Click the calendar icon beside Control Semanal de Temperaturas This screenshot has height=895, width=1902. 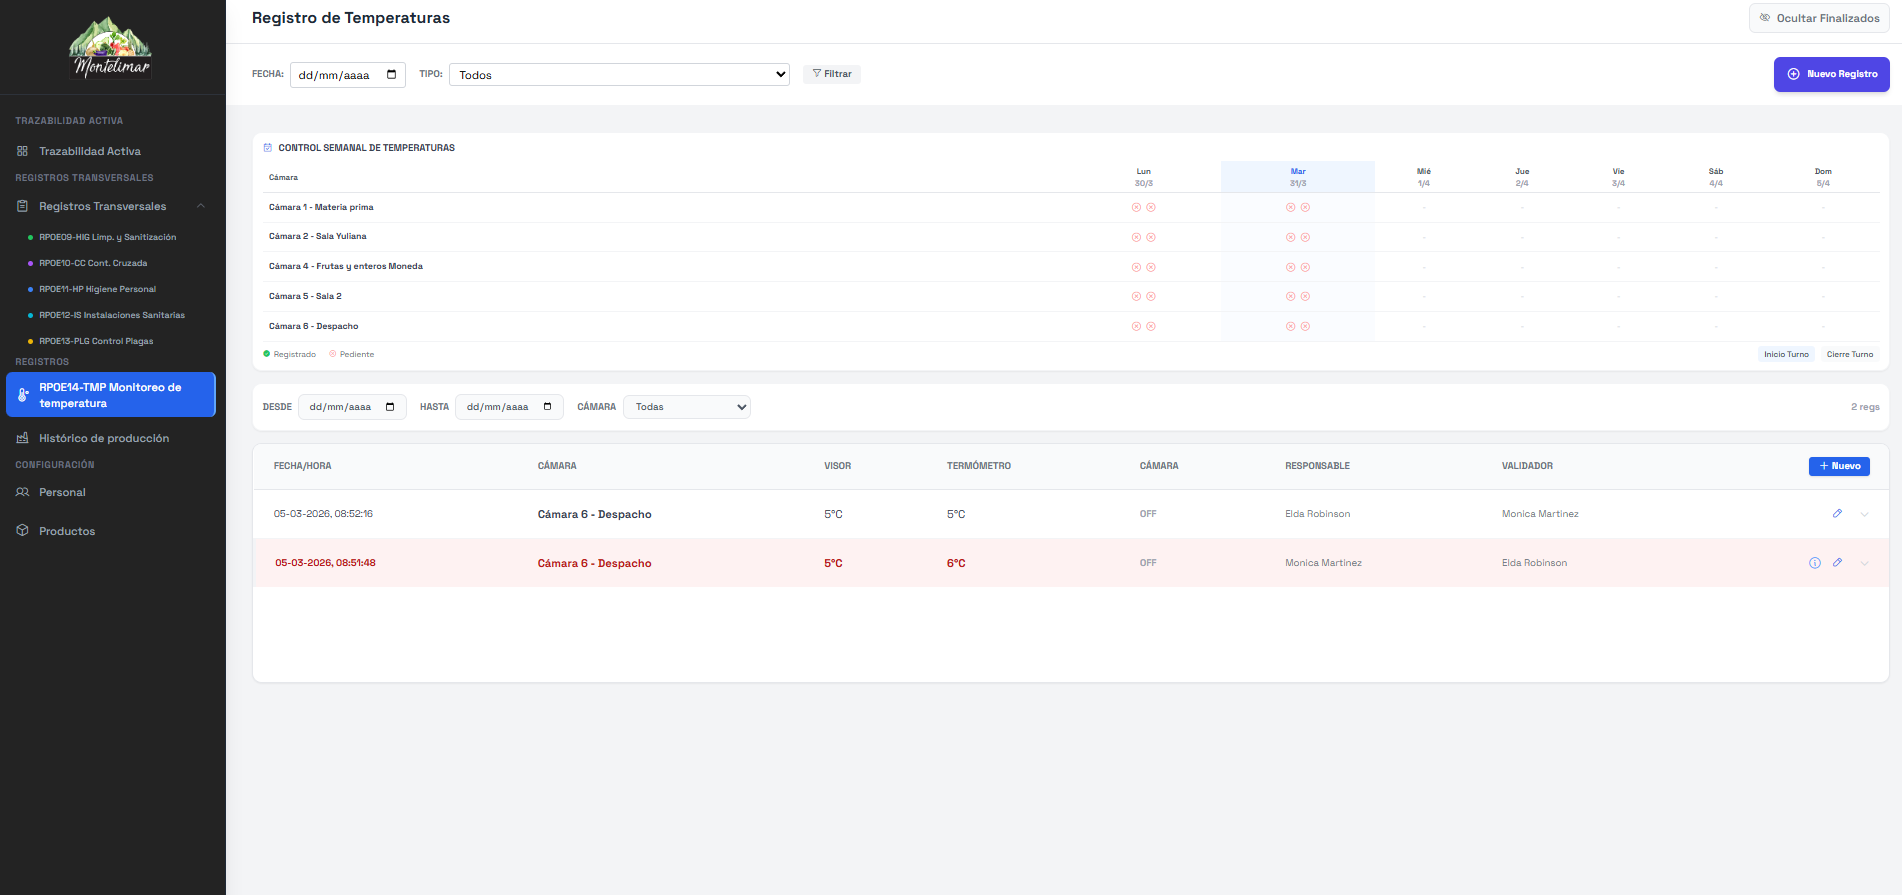point(267,148)
